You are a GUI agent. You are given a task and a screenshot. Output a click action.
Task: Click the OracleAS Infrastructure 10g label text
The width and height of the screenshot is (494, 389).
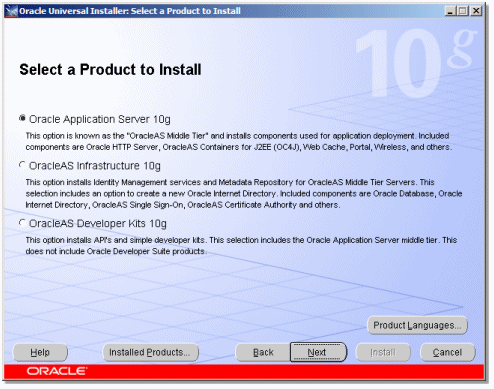coord(95,166)
